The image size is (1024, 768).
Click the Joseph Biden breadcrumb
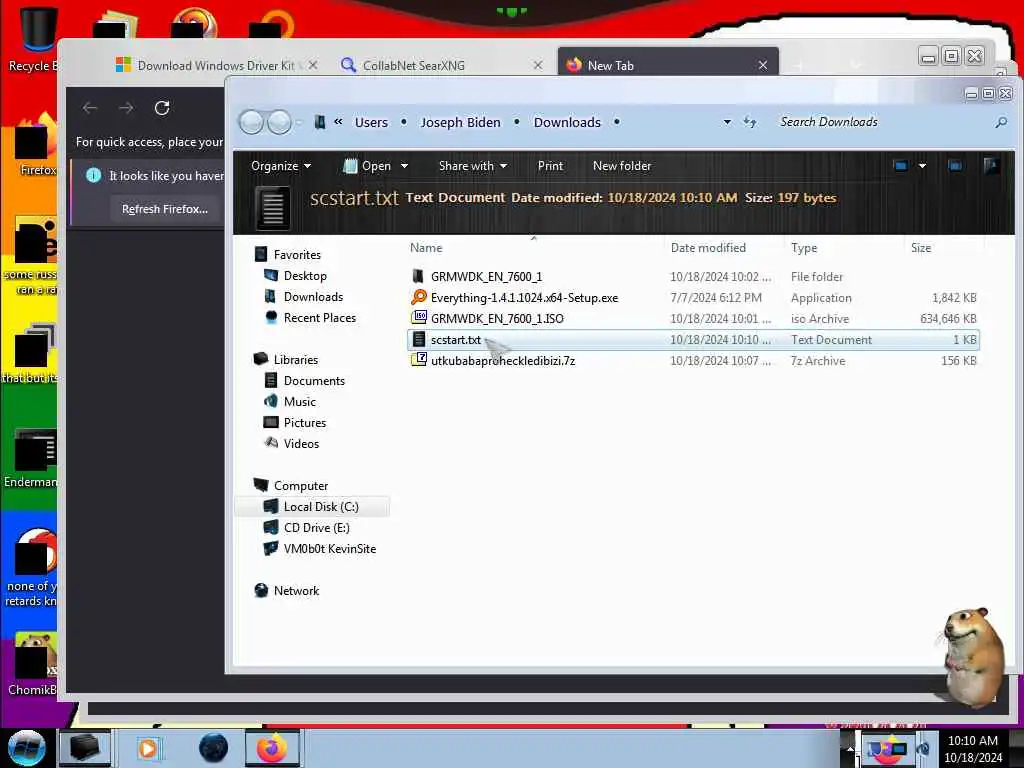(x=460, y=122)
